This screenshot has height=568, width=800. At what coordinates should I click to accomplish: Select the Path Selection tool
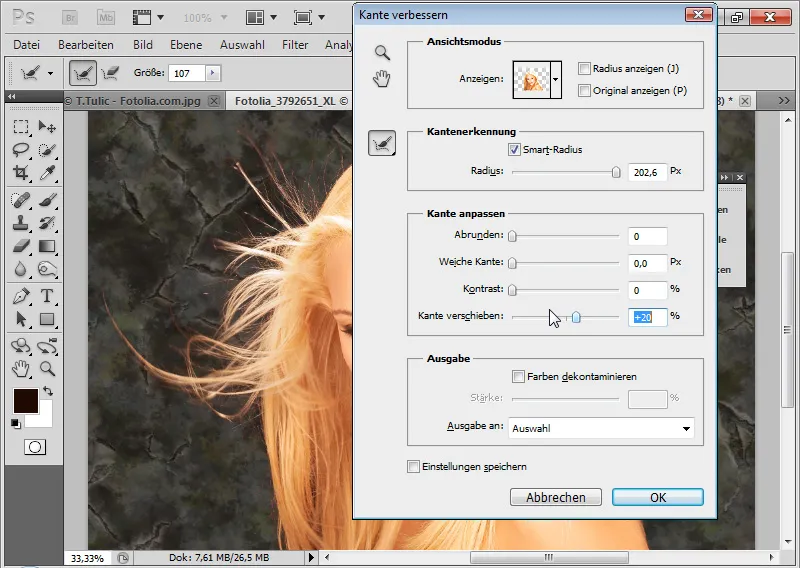point(20,319)
